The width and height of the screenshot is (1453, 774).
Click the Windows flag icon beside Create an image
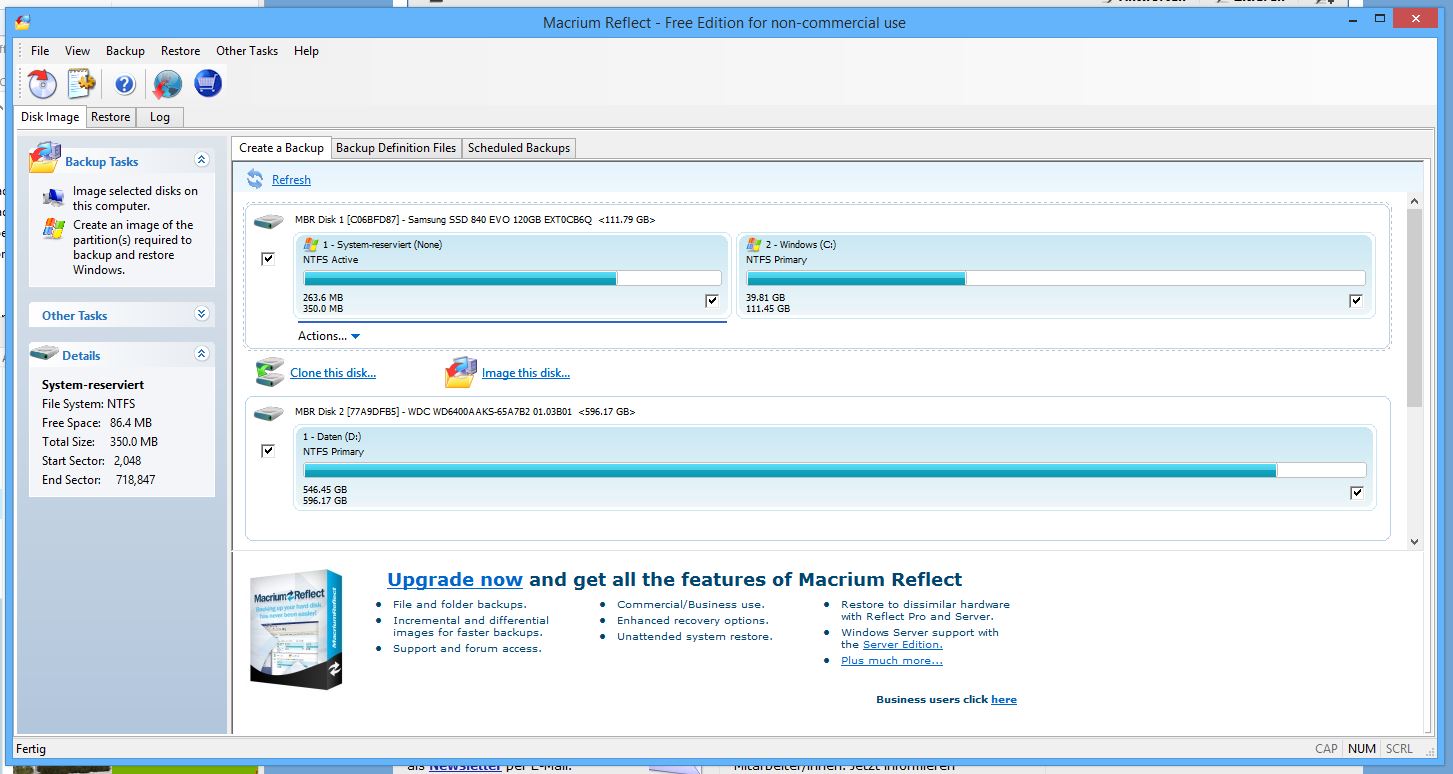point(53,229)
